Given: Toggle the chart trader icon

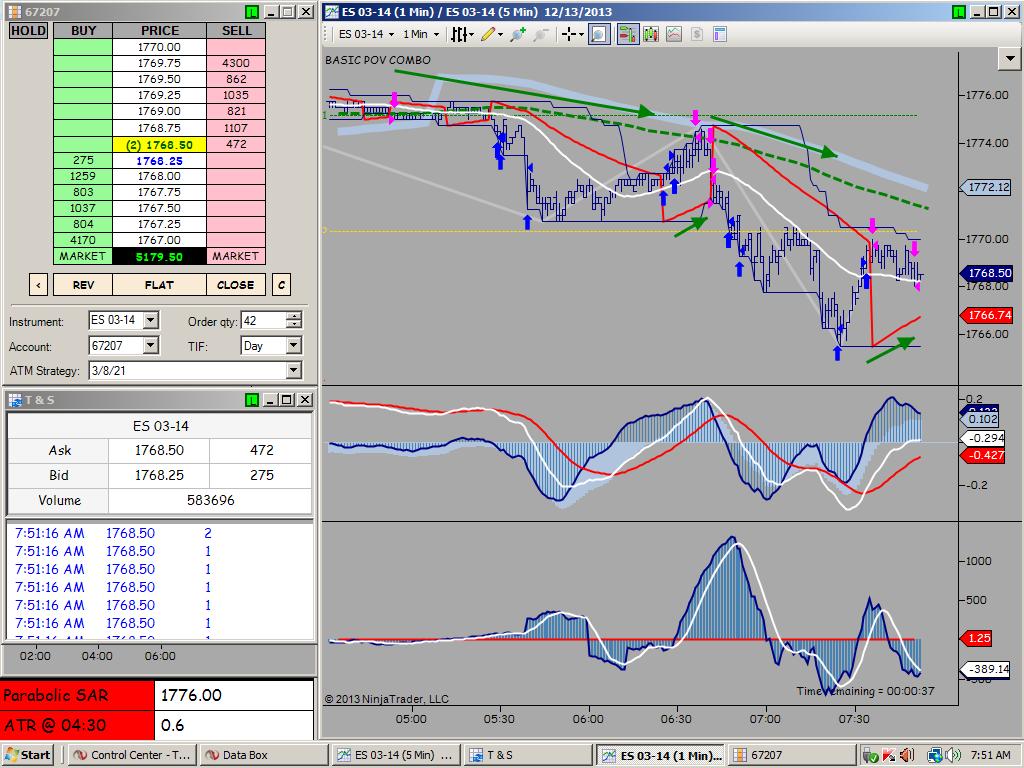Looking at the screenshot, I should click(x=628, y=35).
